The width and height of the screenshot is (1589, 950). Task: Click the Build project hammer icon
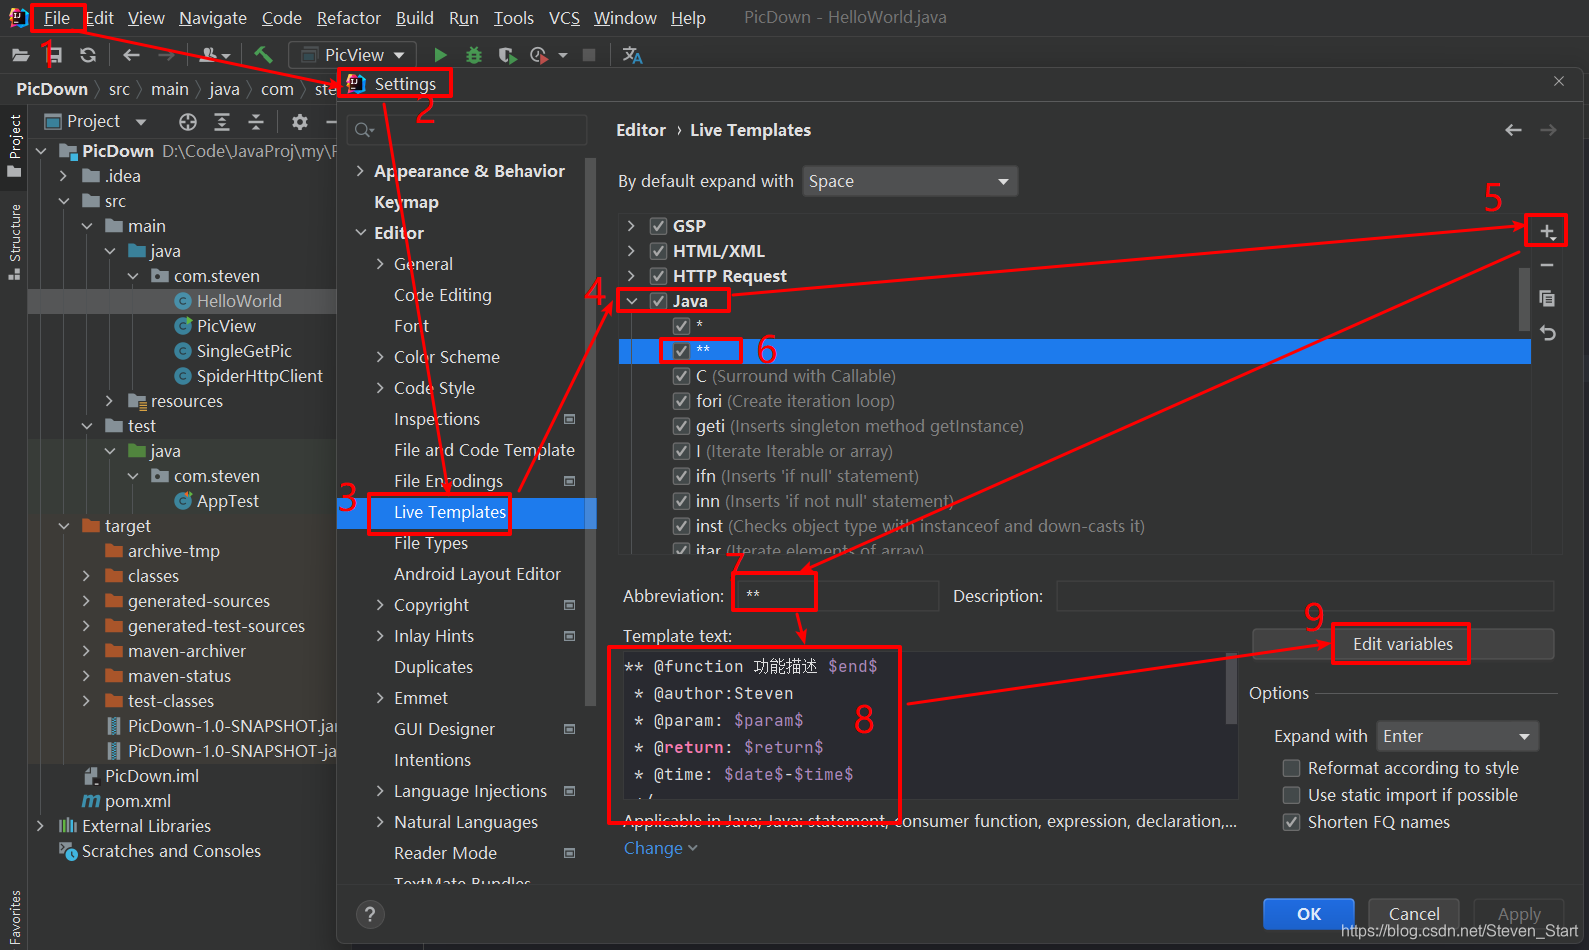263,55
